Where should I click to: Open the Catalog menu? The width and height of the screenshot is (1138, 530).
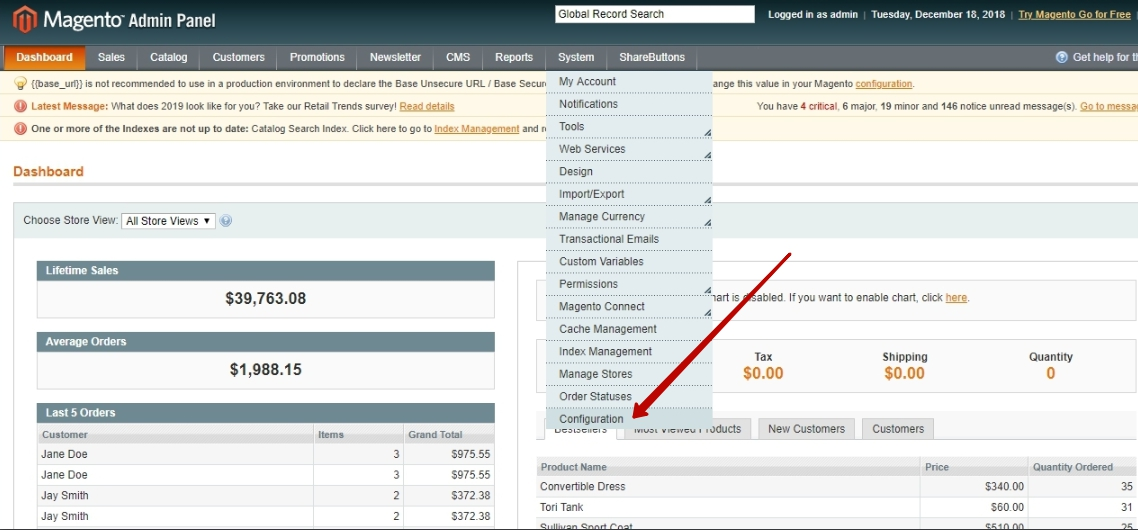pyautogui.click(x=168, y=57)
